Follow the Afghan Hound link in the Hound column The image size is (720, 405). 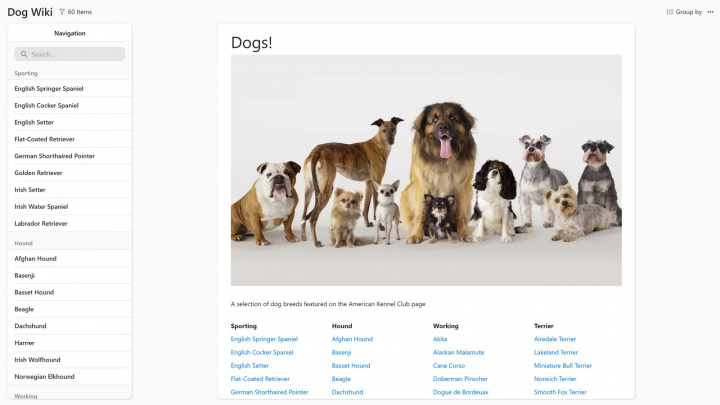coord(352,339)
